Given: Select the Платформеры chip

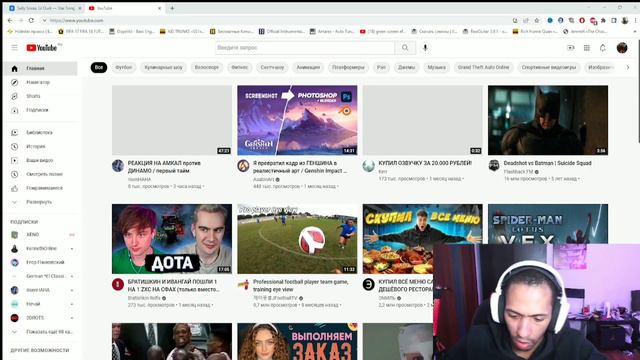Looking at the screenshot, I should (348, 67).
